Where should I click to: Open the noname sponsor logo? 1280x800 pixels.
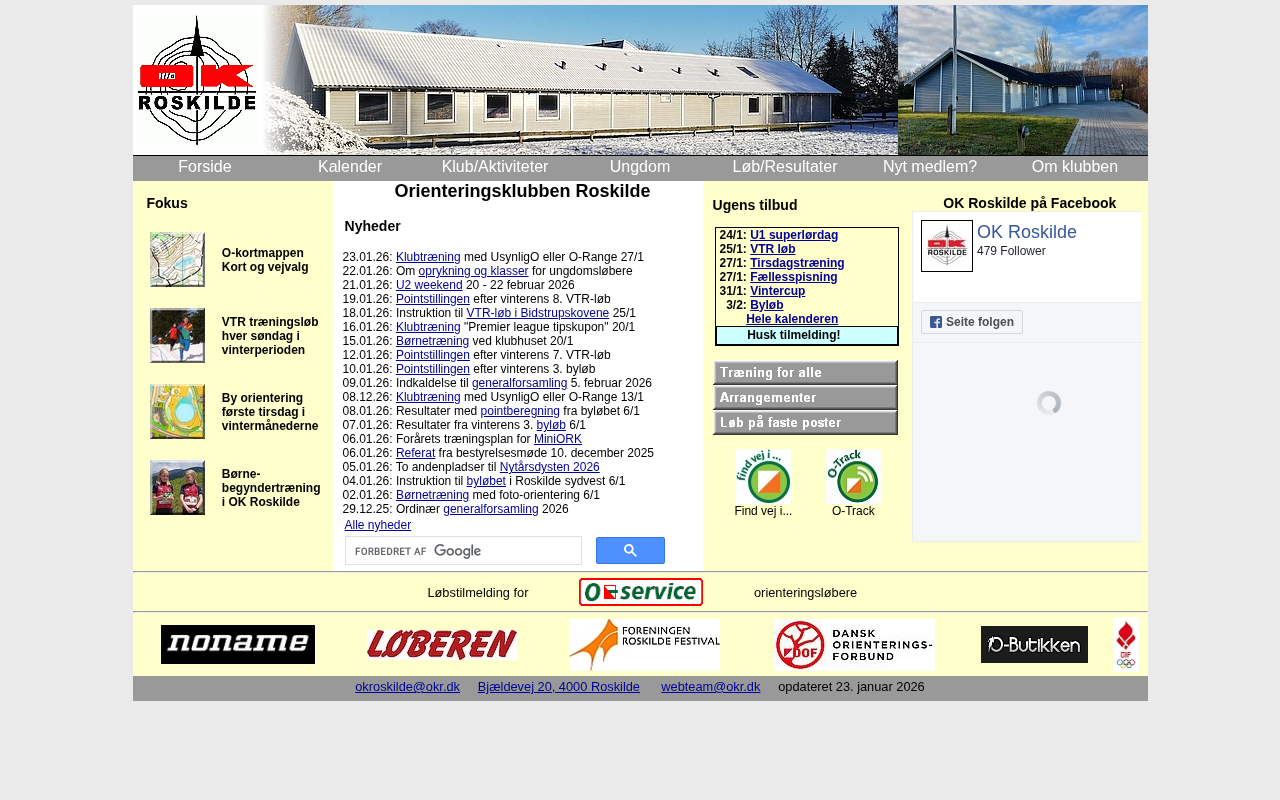click(x=238, y=645)
